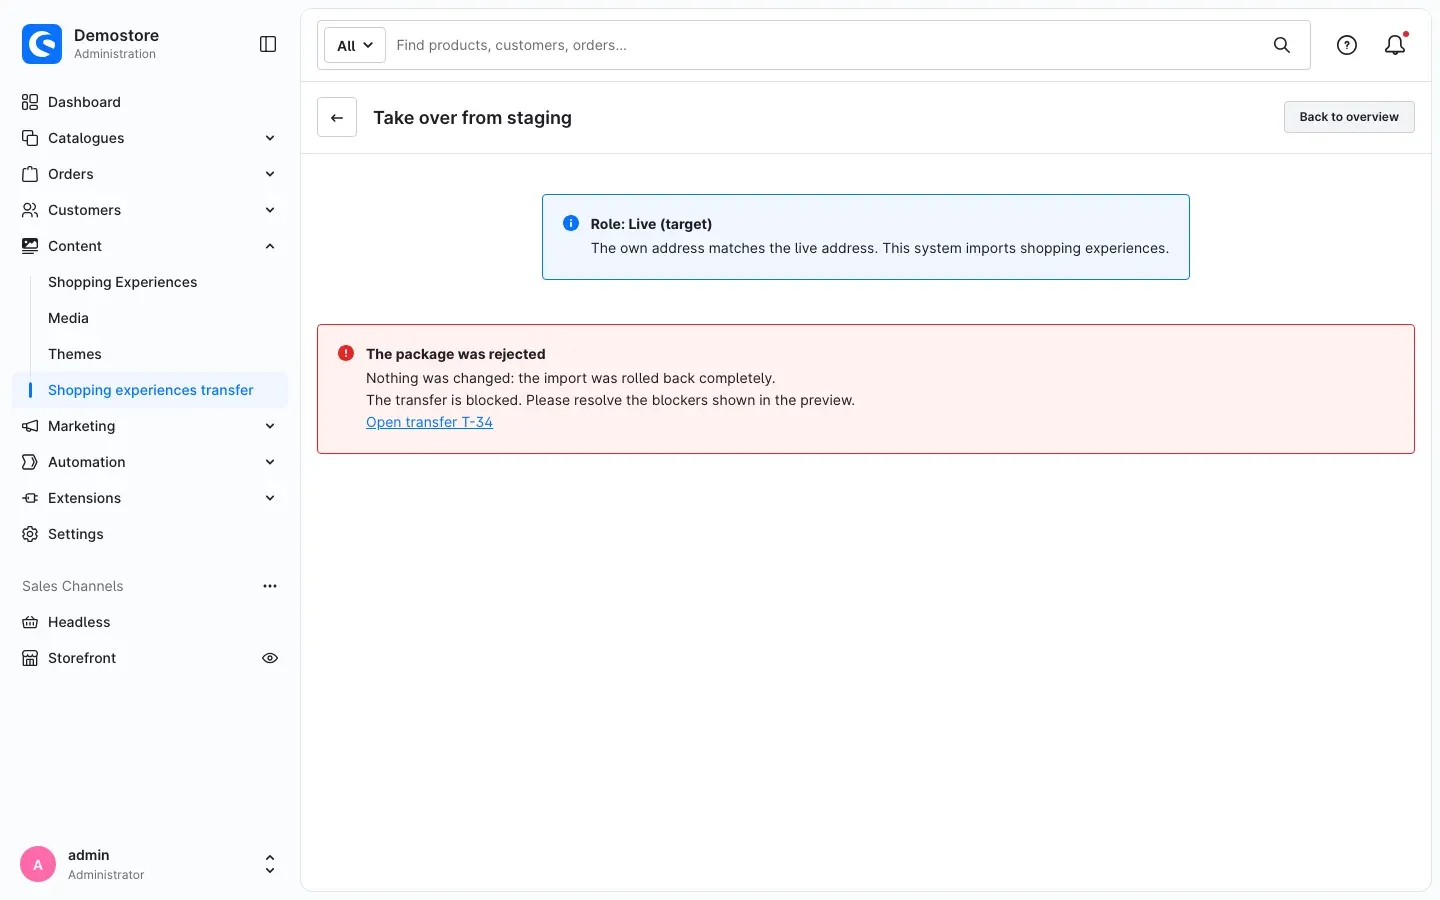
Task: Open transfer T-34 link
Action: pyautogui.click(x=429, y=422)
